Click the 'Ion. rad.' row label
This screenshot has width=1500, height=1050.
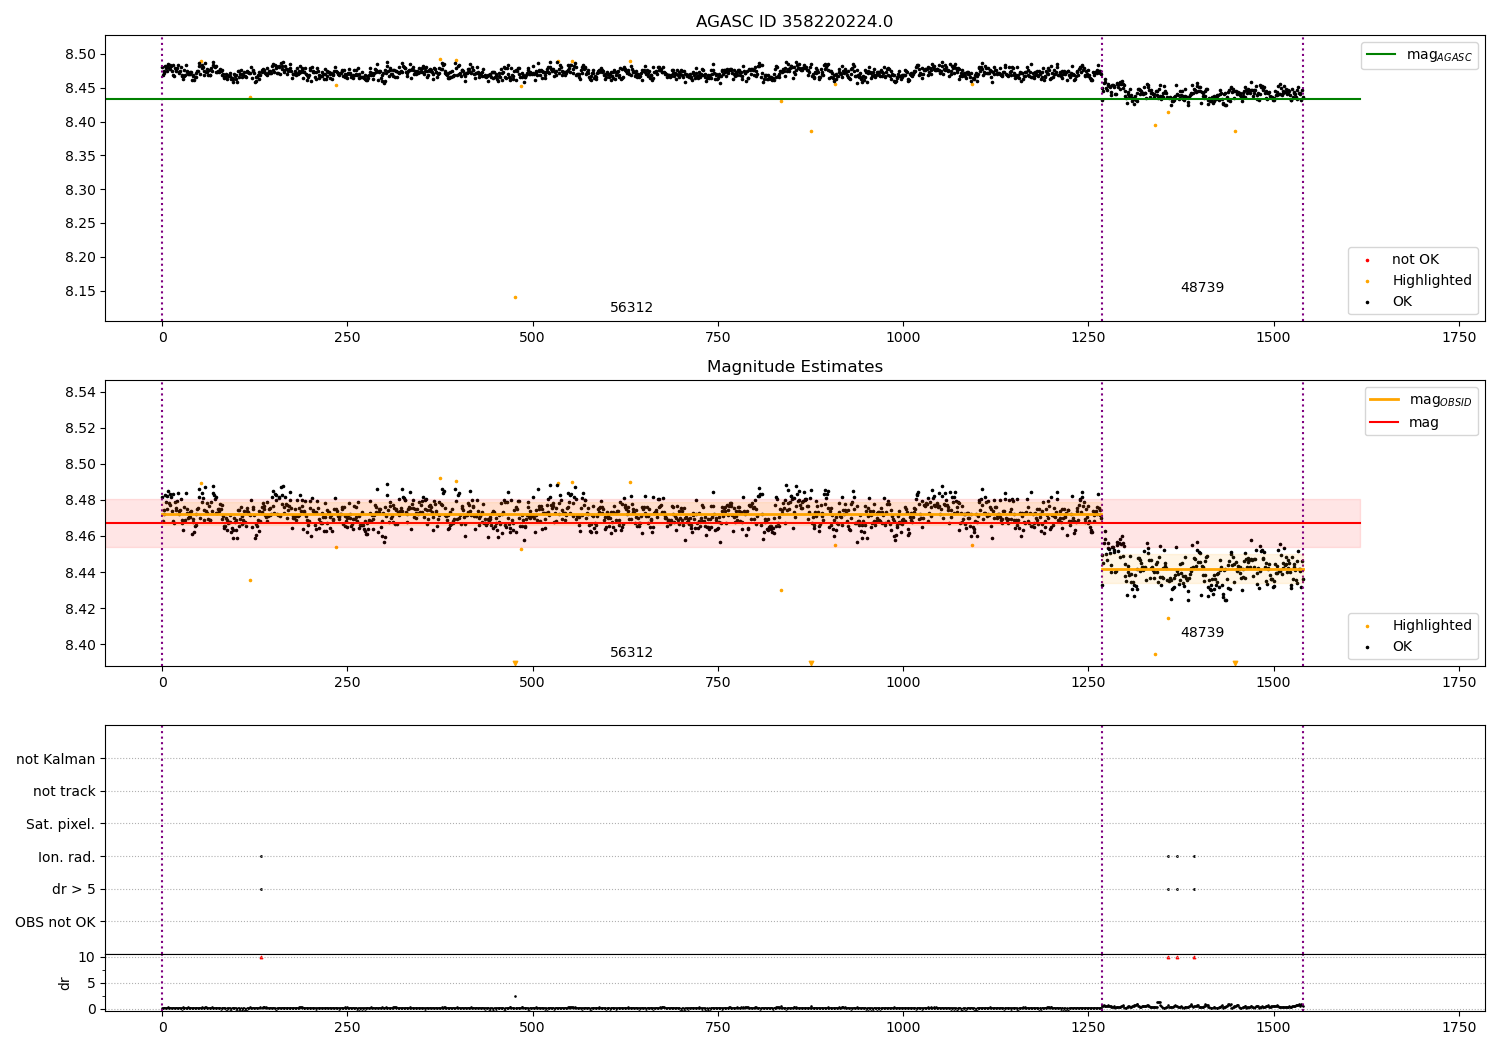[x=67, y=858]
